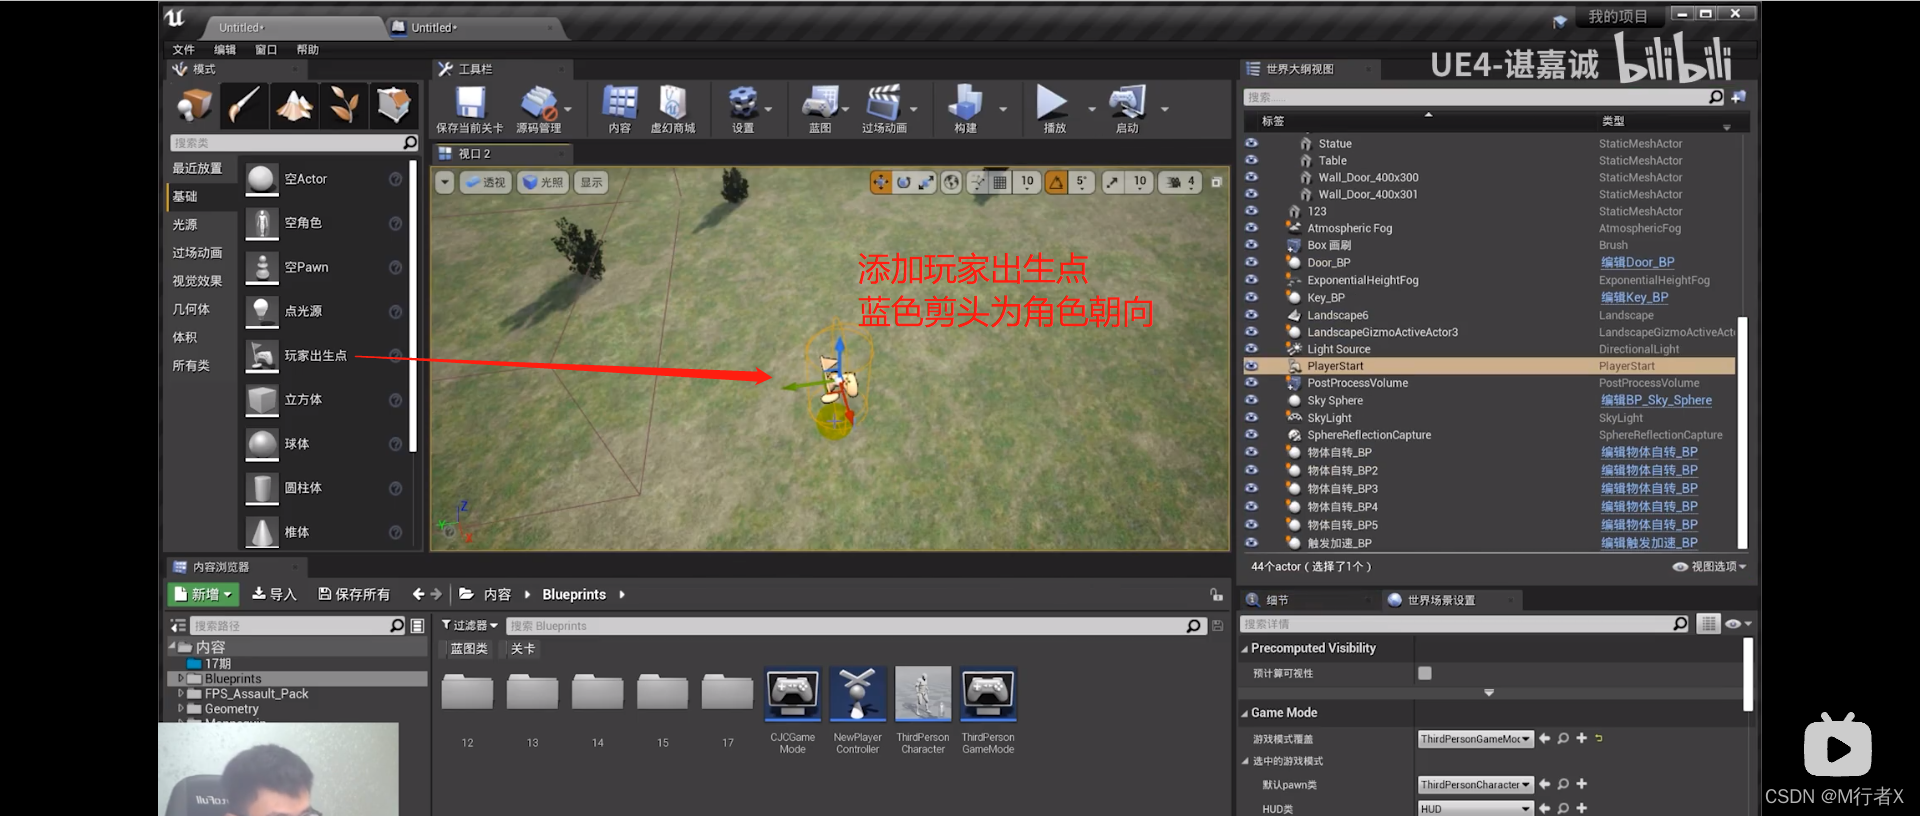Toggle world/local coordinate globe icon
Image resolution: width=1920 pixels, height=816 pixels.
click(952, 182)
